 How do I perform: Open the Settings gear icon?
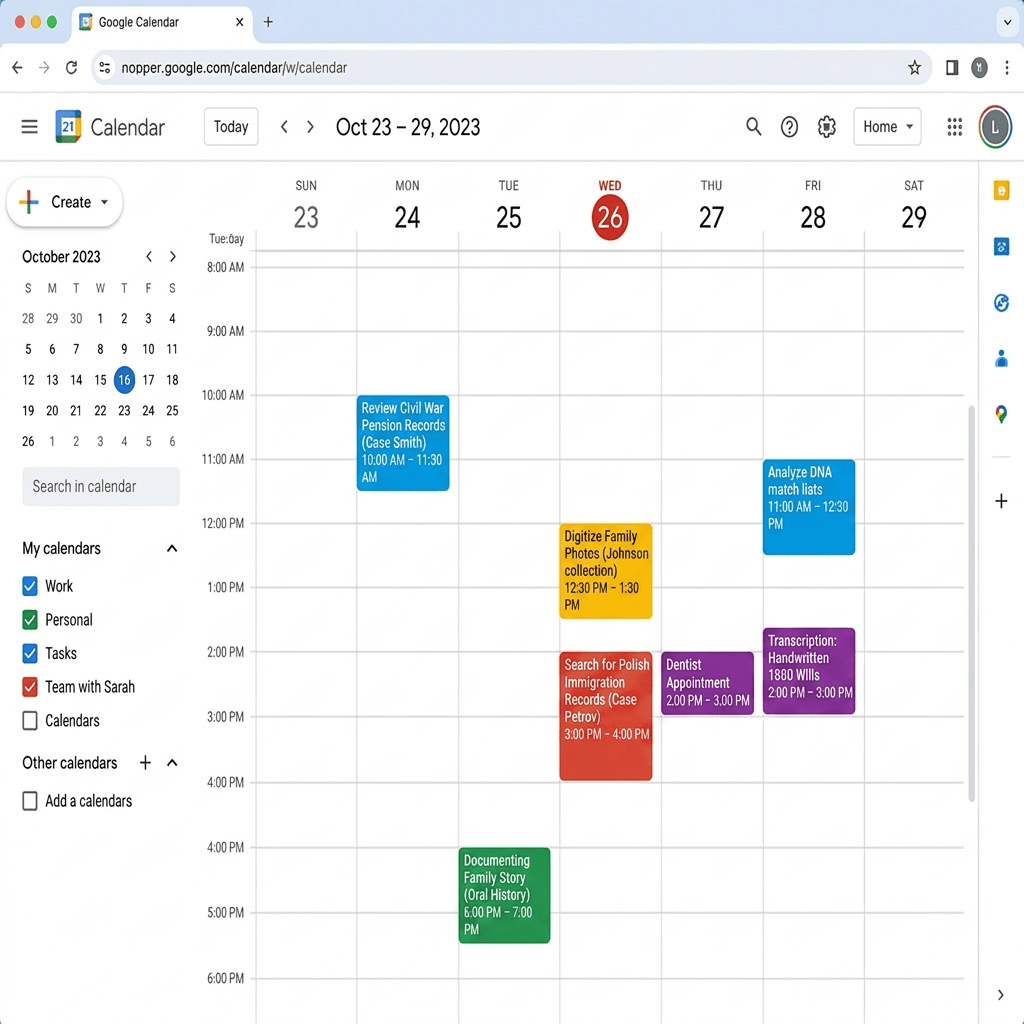tap(827, 127)
